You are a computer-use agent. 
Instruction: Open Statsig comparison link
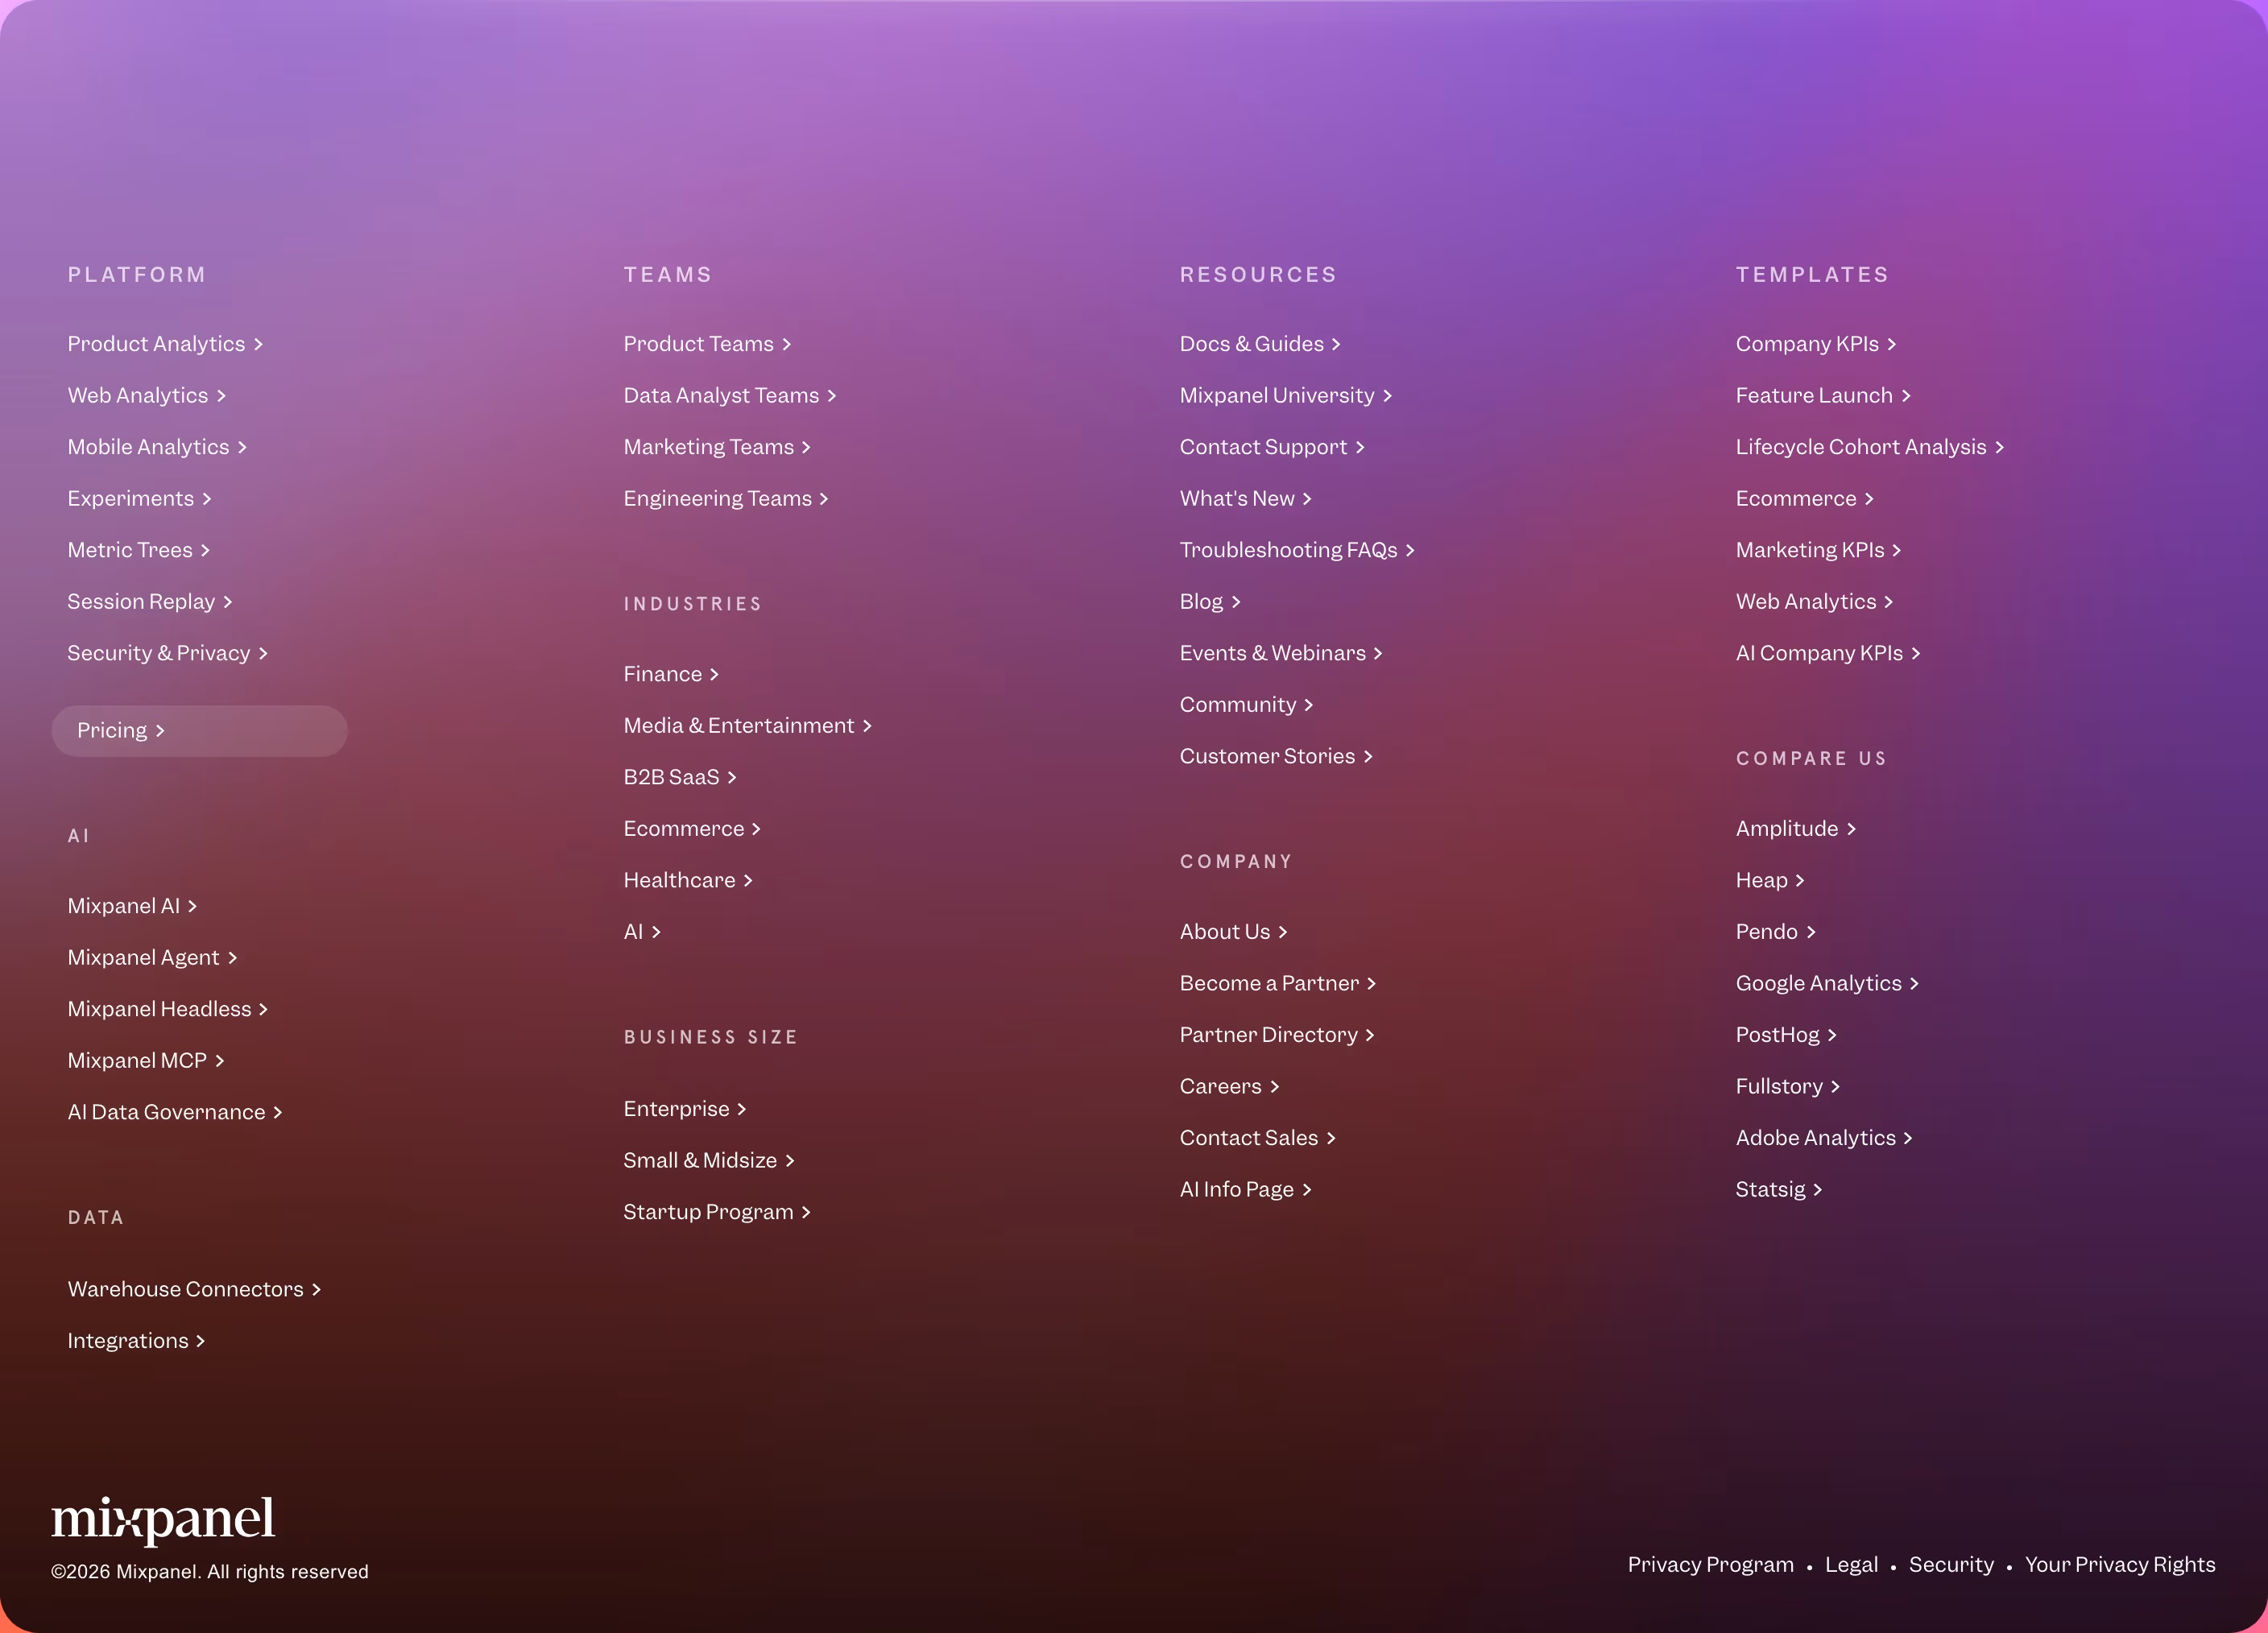pyautogui.click(x=1779, y=1189)
